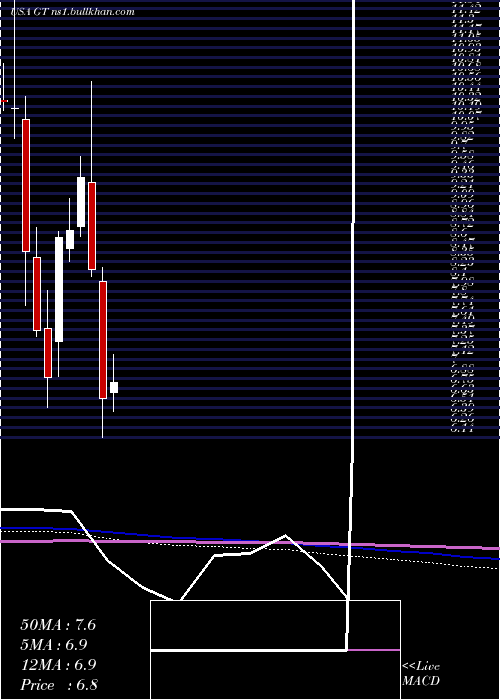The width and height of the screenshot is (500, 700).
Task: Click the '<<Live MACD' label
Action: [421, 673]
